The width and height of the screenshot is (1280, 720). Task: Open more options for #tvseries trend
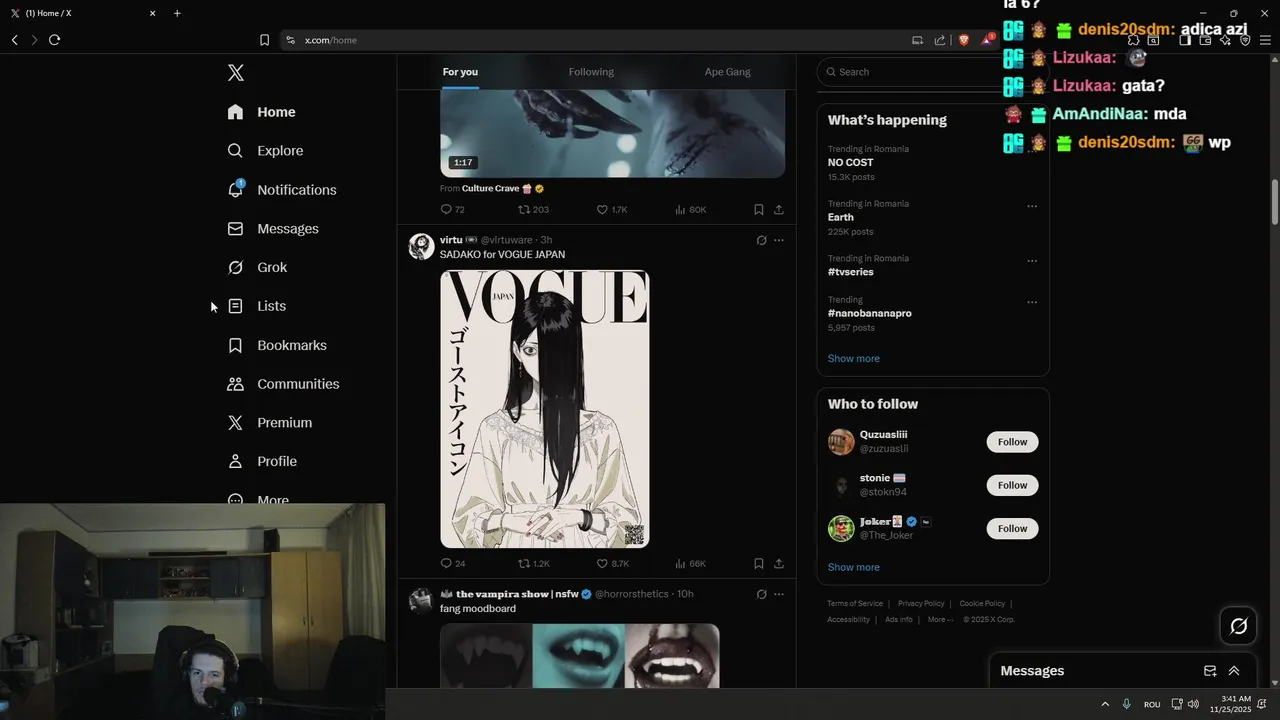point(1032,261)
